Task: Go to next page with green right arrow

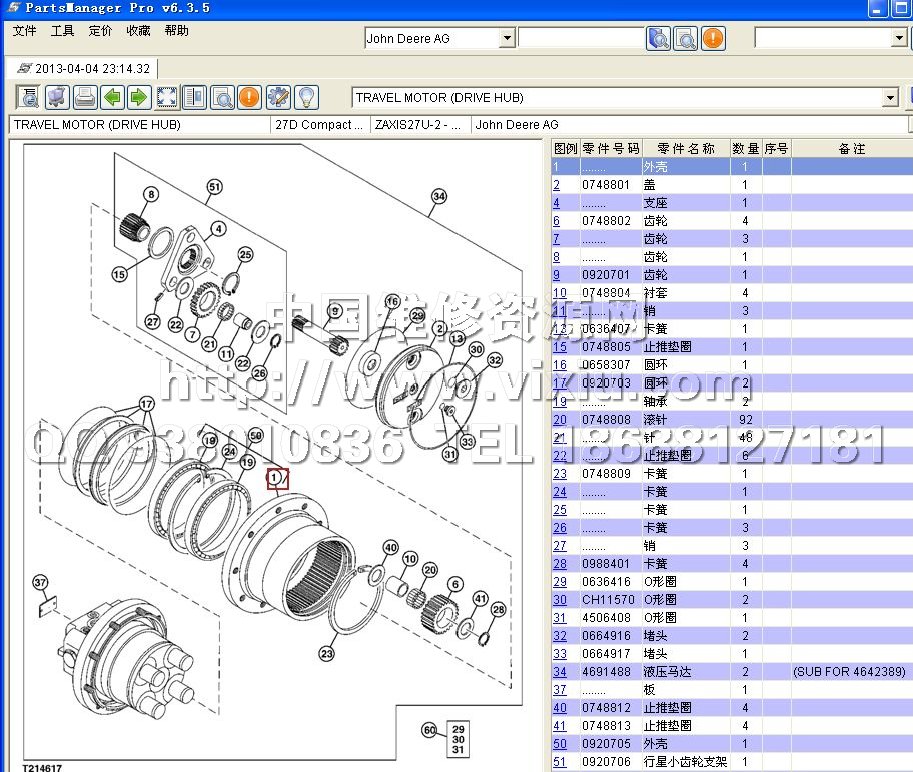Action: [x=139, y=97]
